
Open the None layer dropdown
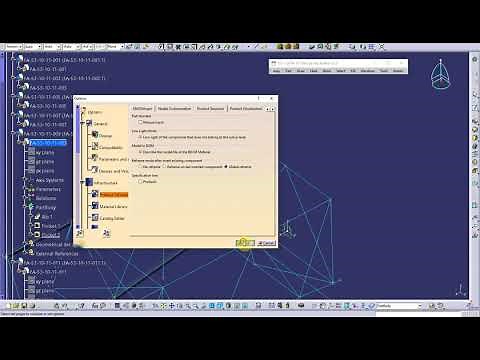[122, 47]
